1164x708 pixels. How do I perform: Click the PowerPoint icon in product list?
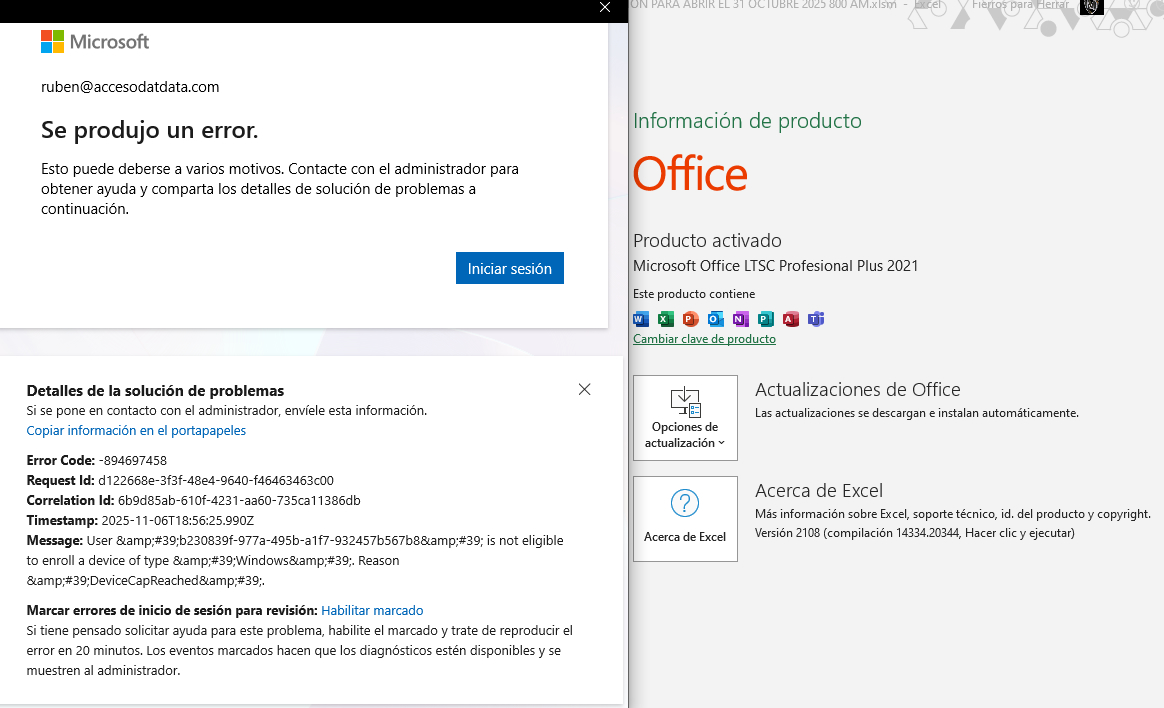point(691,319)
